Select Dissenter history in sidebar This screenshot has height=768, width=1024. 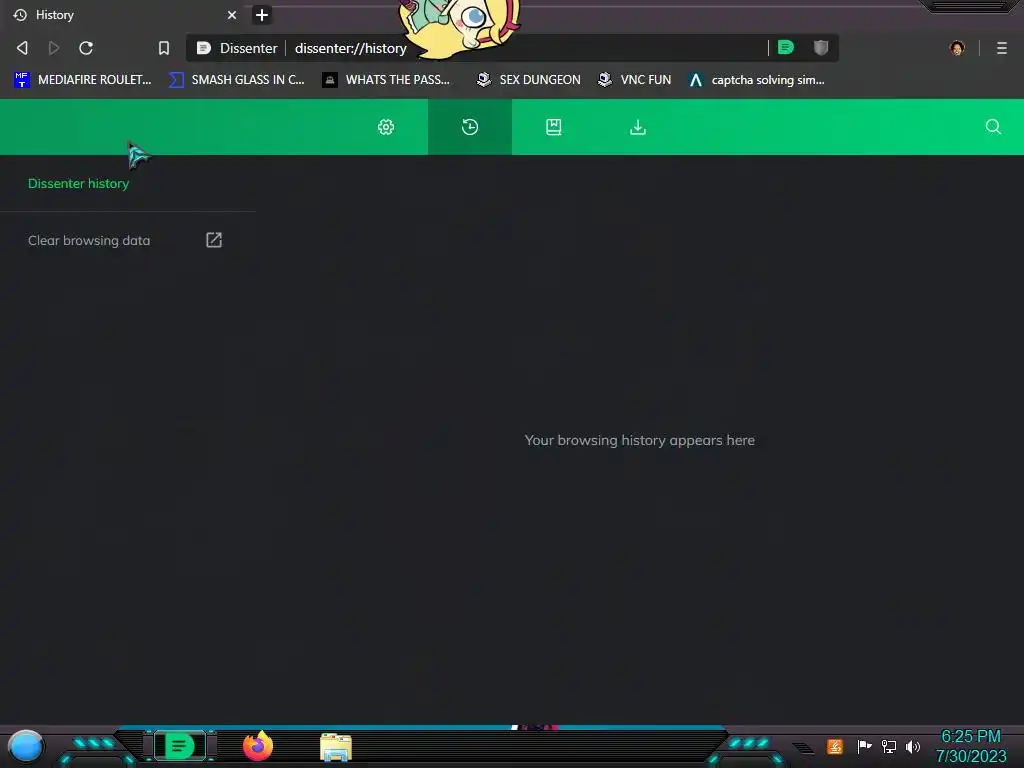(78, 184)
